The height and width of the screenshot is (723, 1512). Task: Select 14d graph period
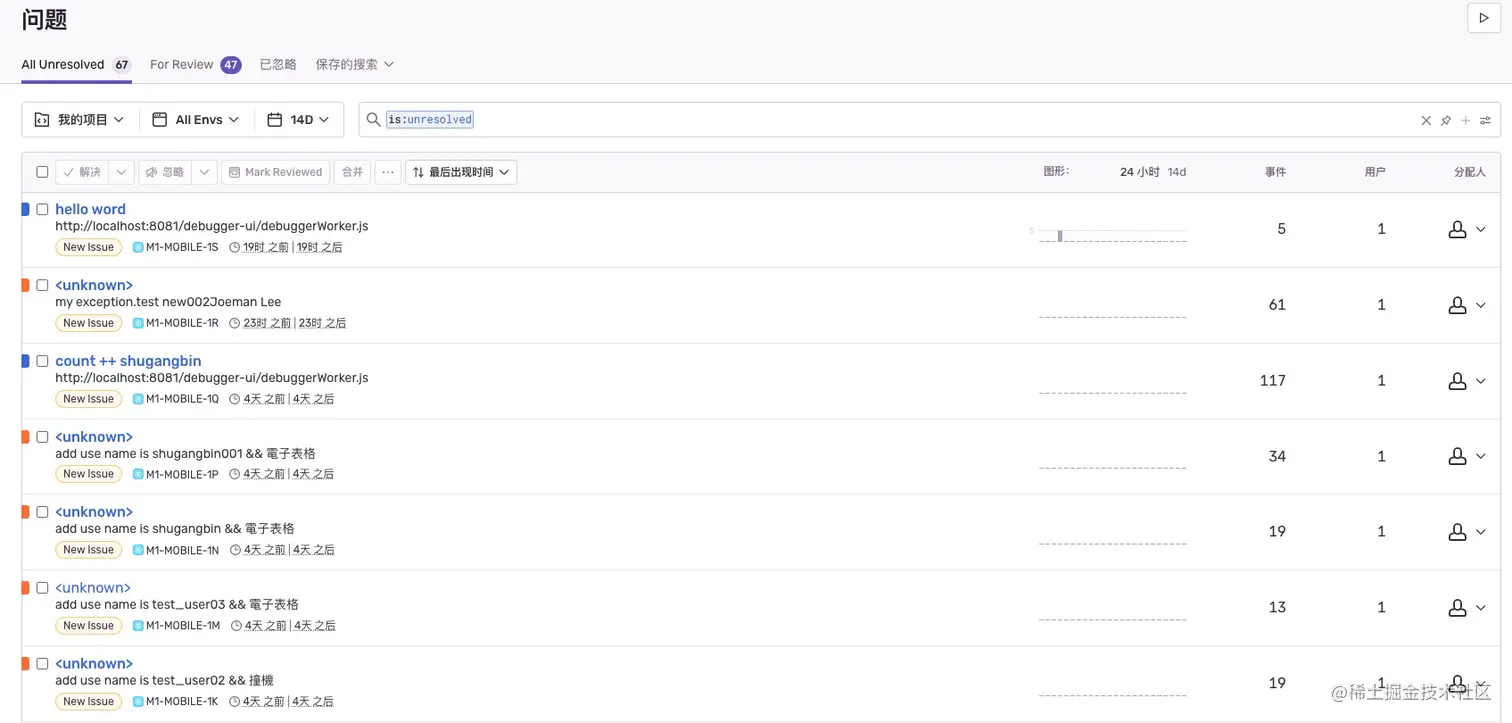(1177, 172)
